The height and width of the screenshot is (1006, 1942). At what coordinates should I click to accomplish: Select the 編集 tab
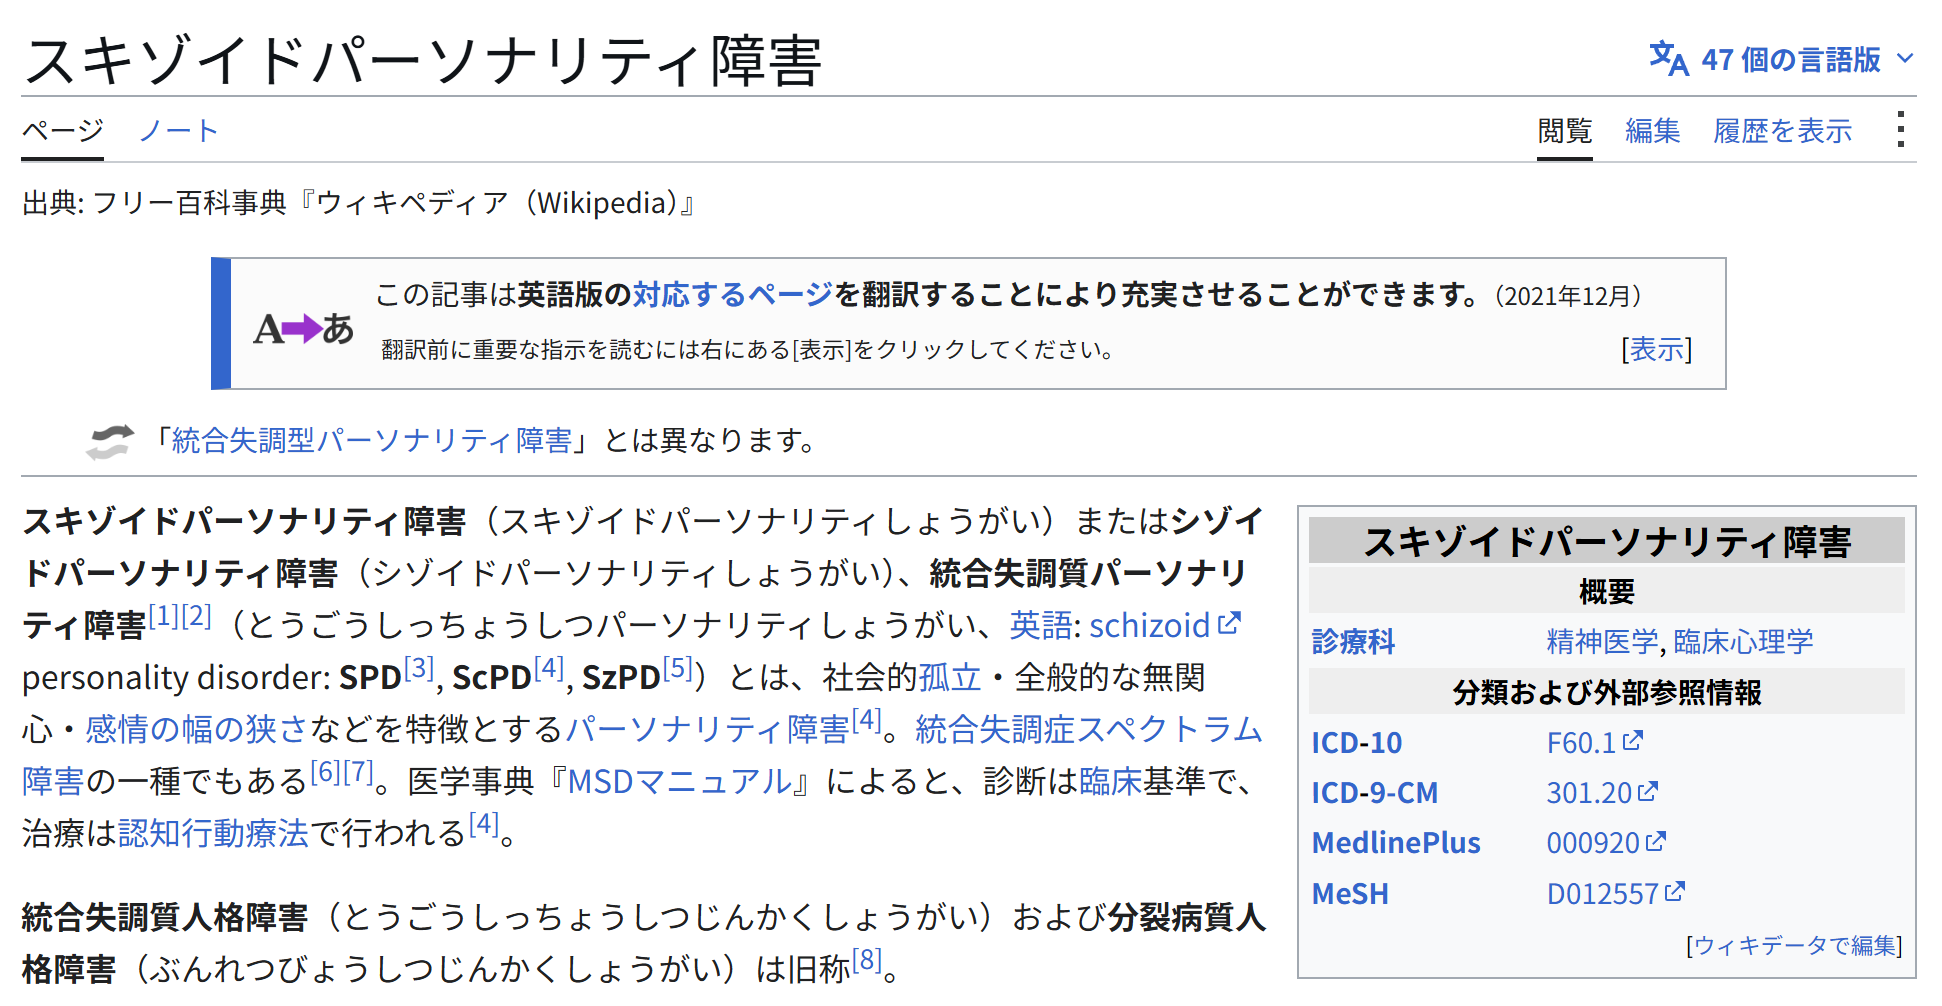pos(1652,131)
